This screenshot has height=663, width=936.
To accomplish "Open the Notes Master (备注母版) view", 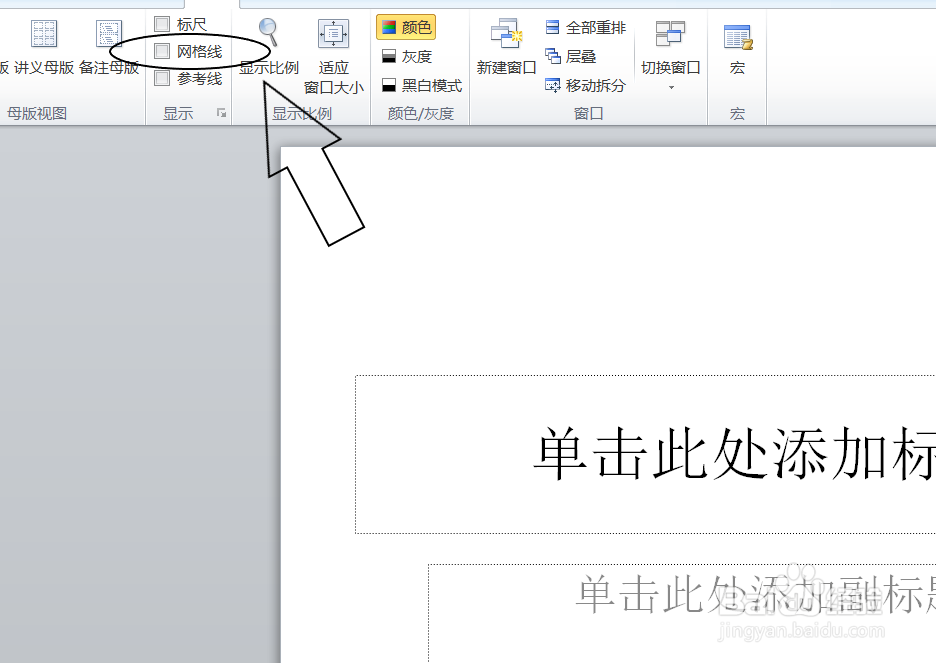I will click(x=109, y=47).
